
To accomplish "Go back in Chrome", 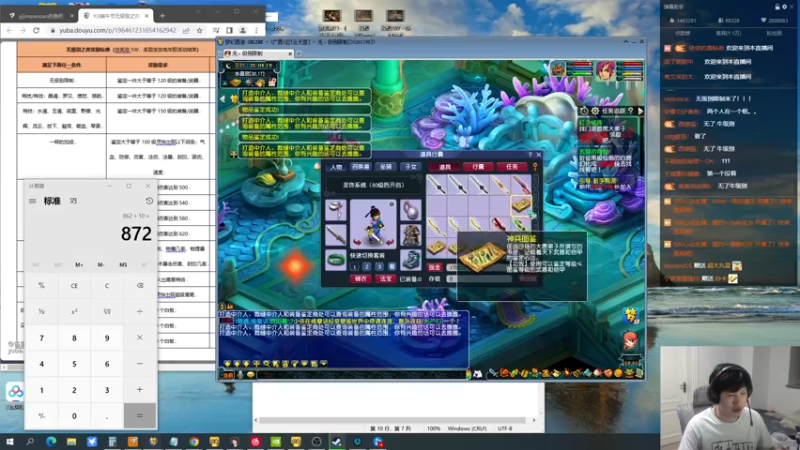I will tap(10, 31).
